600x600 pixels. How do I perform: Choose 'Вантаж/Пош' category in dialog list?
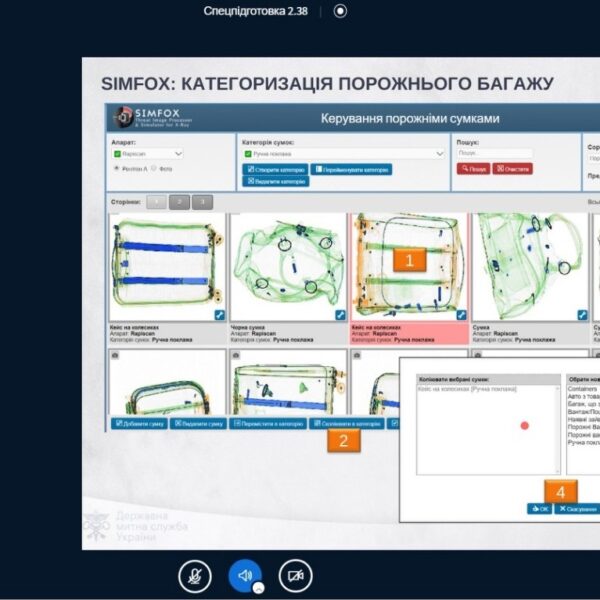pos(584,412)
